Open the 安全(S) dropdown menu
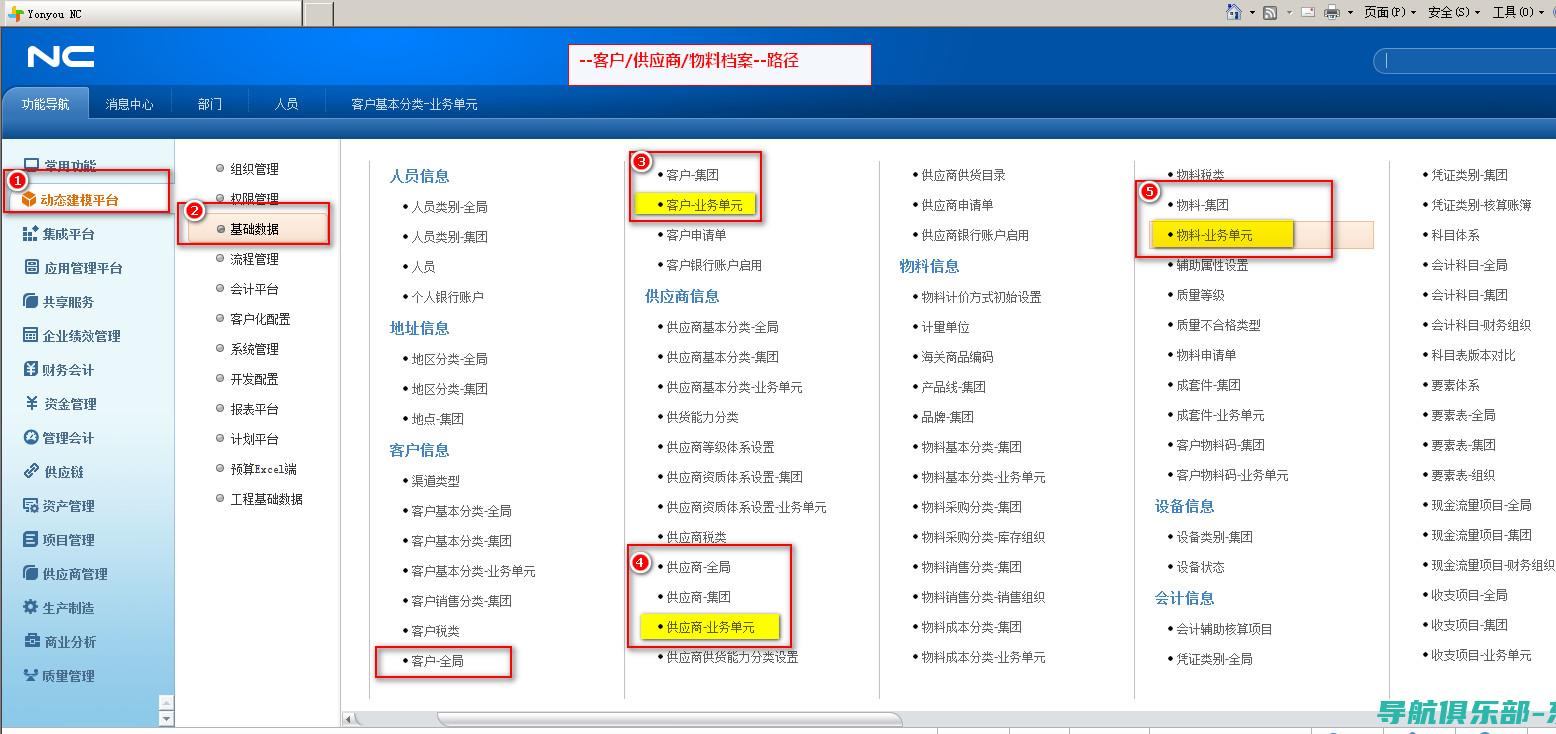The image size is (1556, 734). click(x=1454, y=12)
